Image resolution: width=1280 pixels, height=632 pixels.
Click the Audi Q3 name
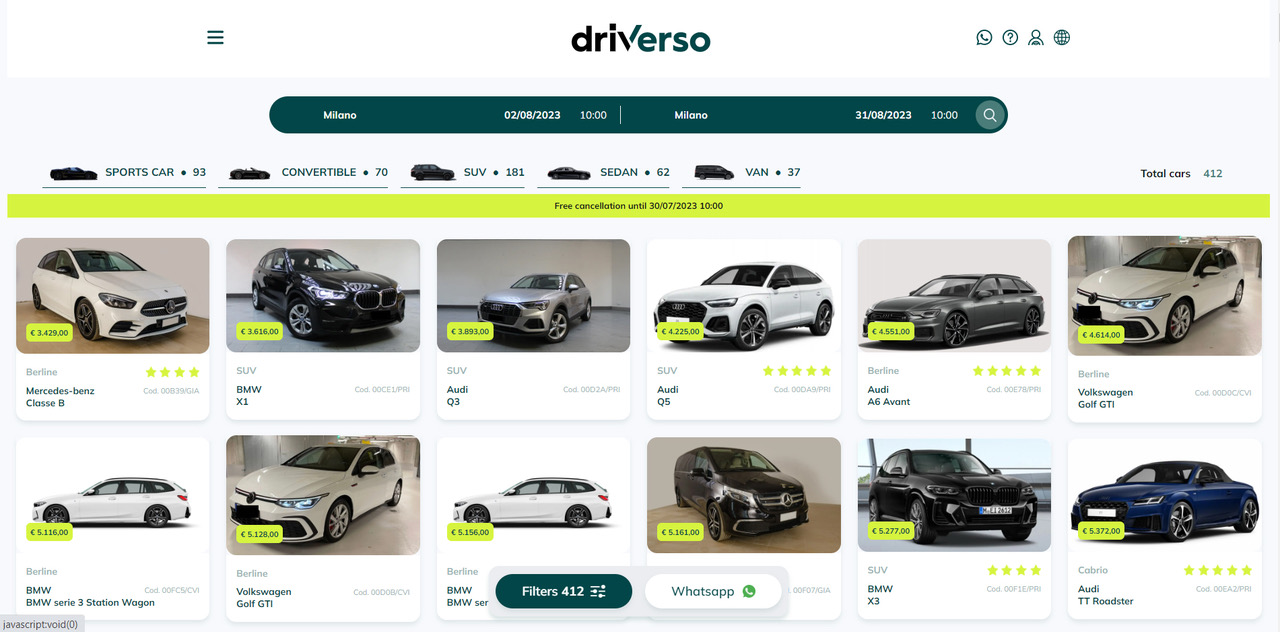pos(457,396)
